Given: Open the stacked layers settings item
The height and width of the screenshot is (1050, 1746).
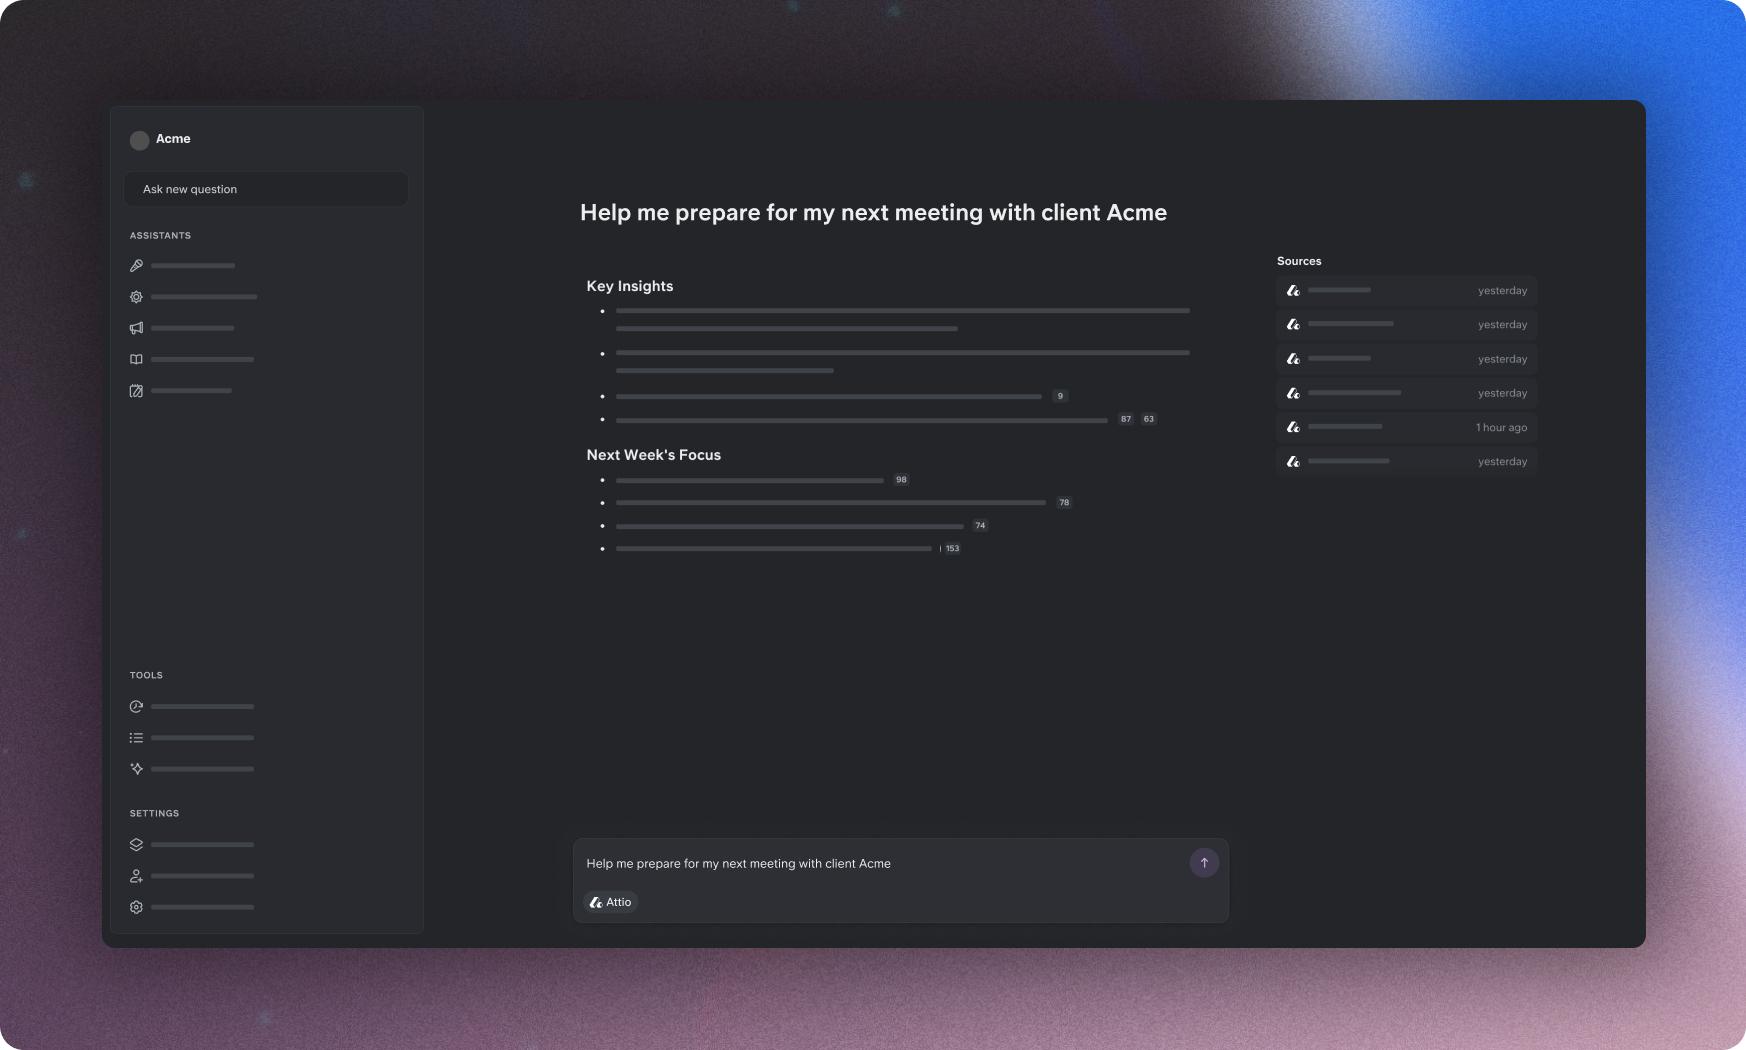Looking at the screenshot, I should point(137,845).
